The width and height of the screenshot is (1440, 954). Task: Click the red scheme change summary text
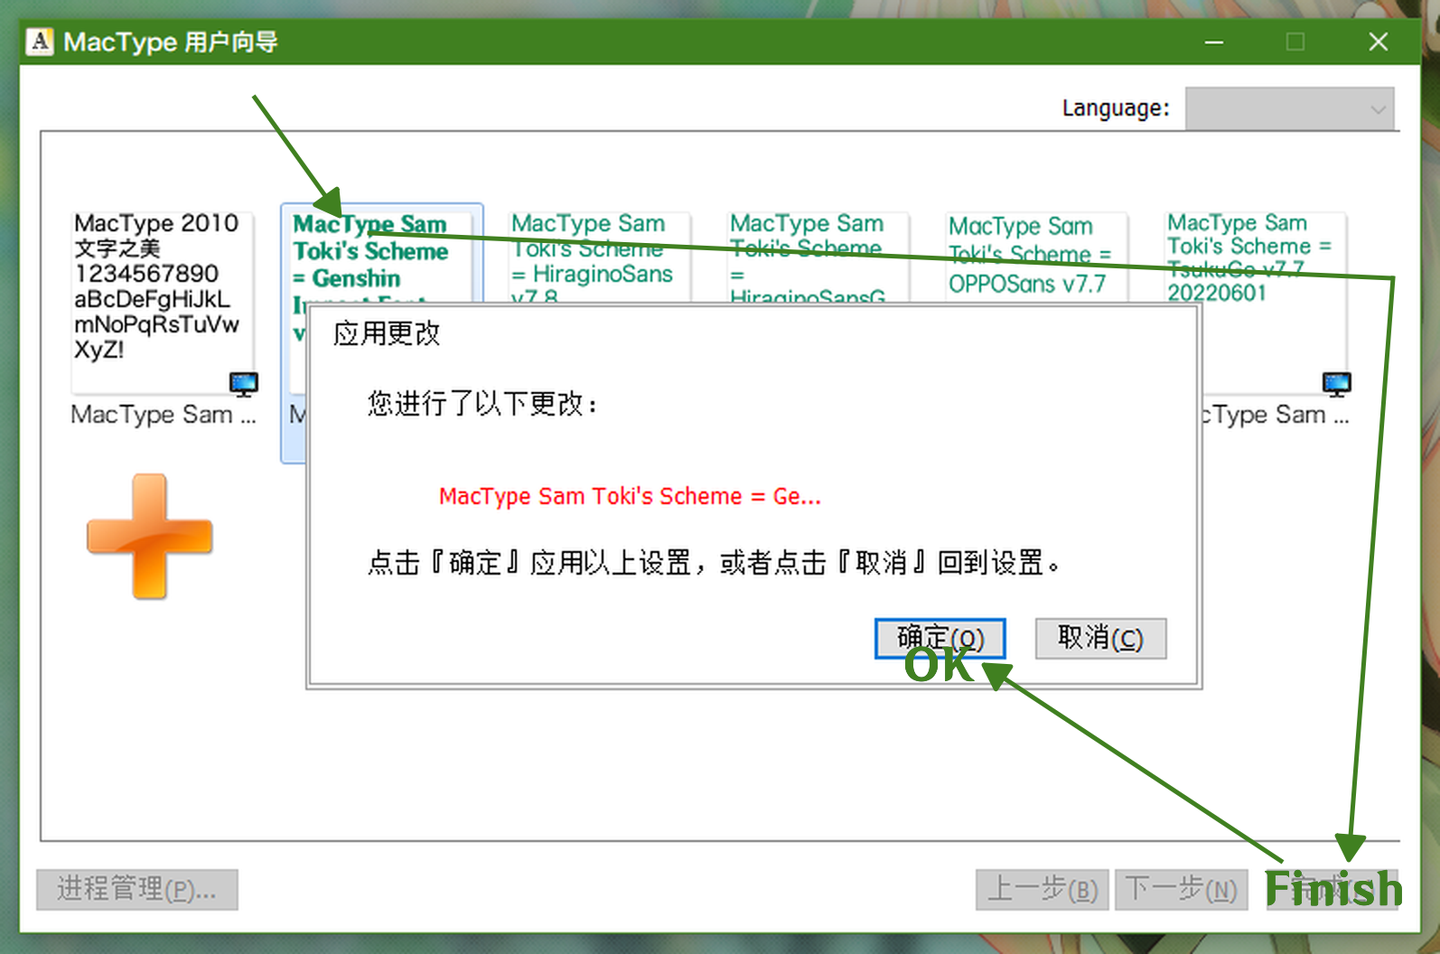click(630, 495)
